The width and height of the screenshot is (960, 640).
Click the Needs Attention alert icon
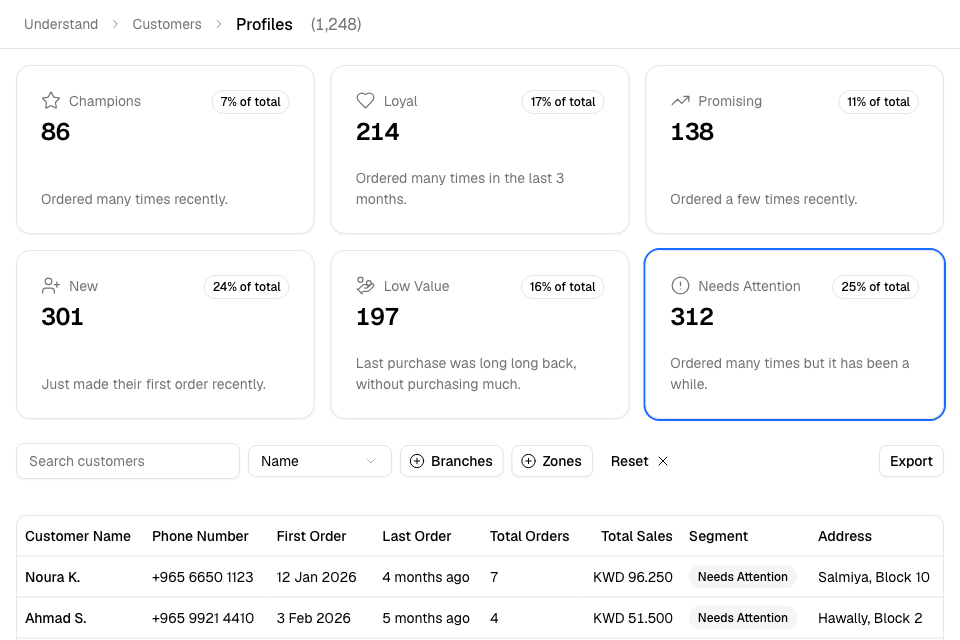click(x=680, y=285)
